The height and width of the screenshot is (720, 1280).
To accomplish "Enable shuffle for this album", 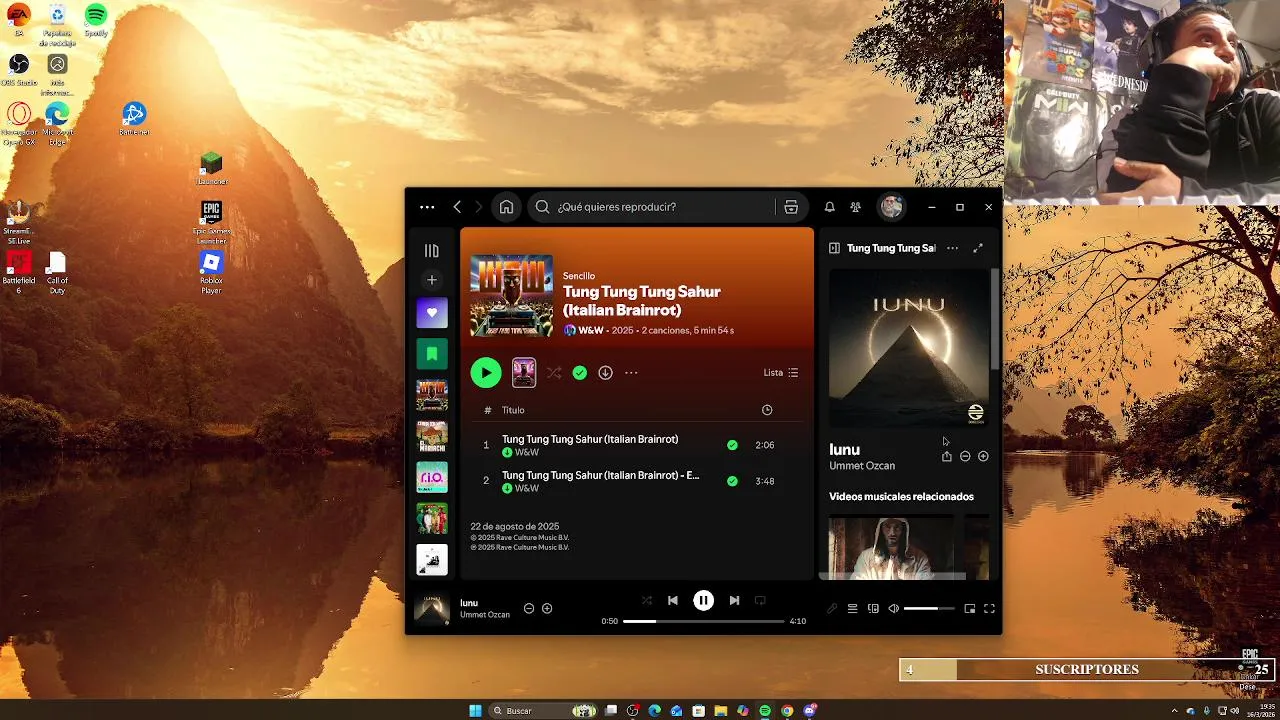I will pyautogui.click(x=554, y=373).
